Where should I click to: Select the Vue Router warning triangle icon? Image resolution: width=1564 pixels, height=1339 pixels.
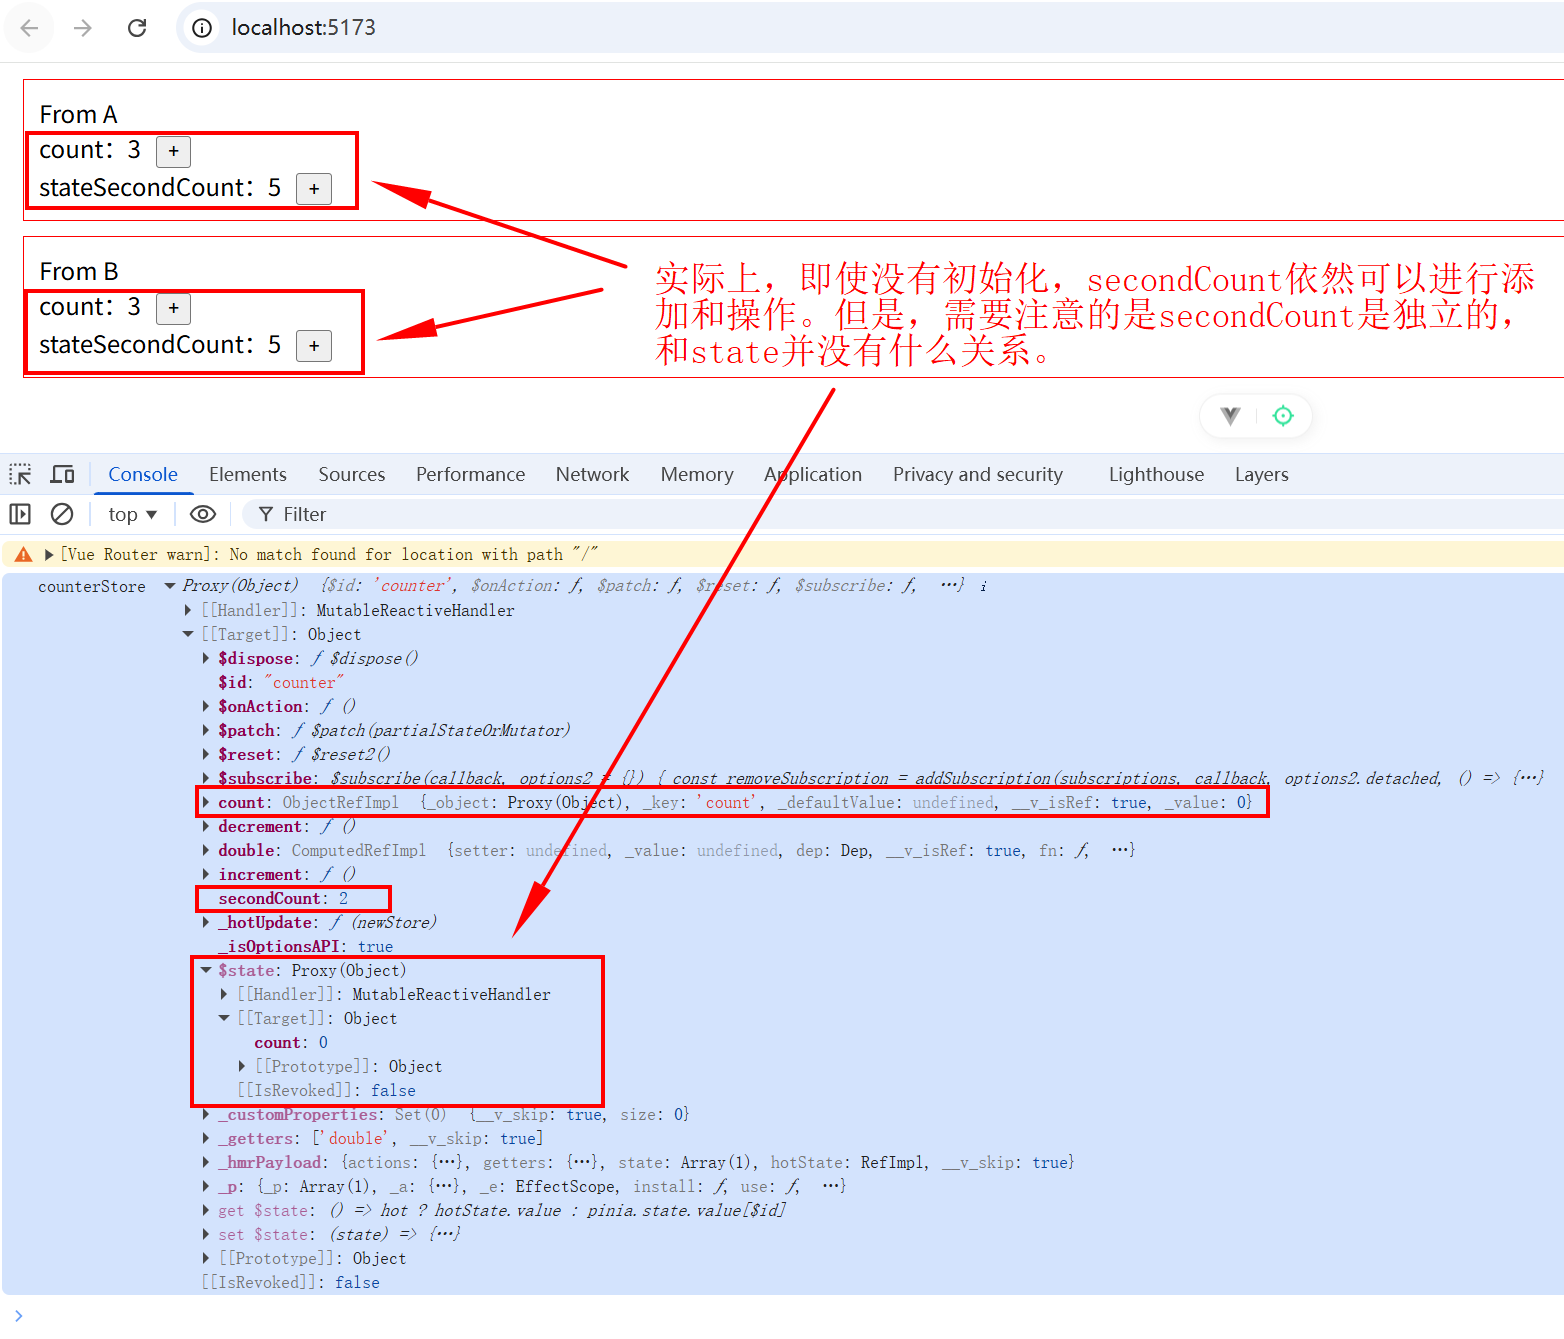coord(24,555)
